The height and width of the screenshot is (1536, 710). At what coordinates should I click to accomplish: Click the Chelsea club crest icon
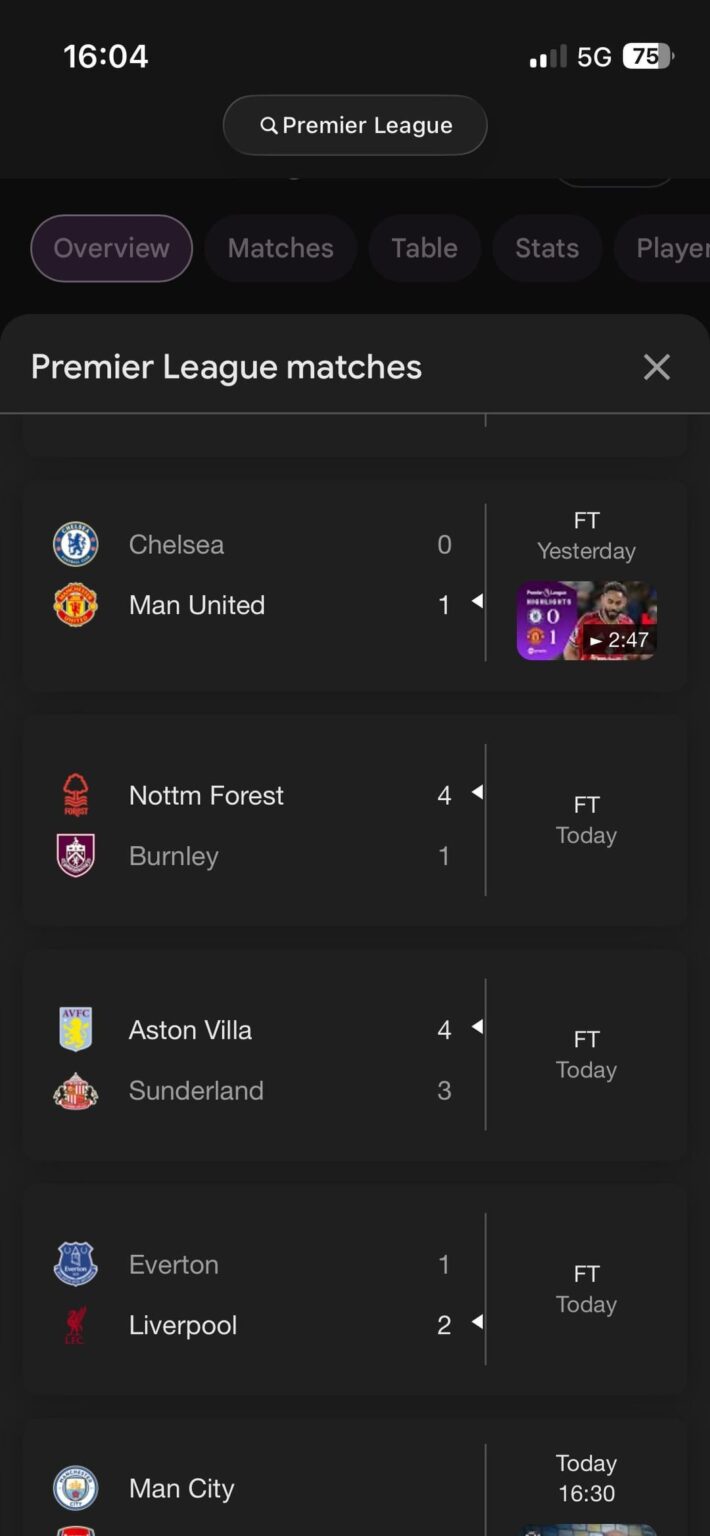[x=75, y=544]
